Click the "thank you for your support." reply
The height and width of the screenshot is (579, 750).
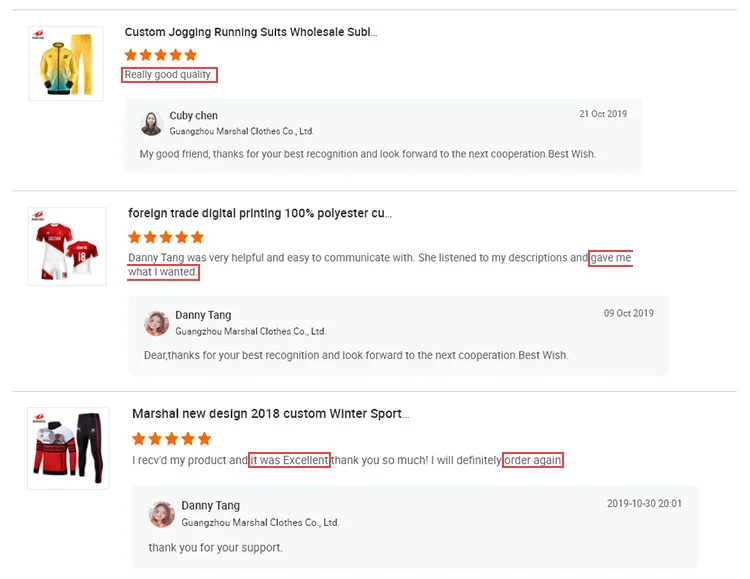(216, 547)
